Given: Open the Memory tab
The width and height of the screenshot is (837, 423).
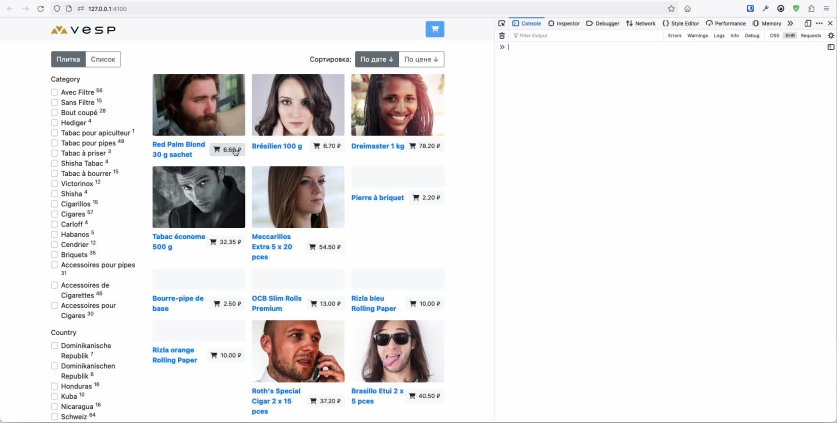Looking at the screenshot, I should coord(767,24).
